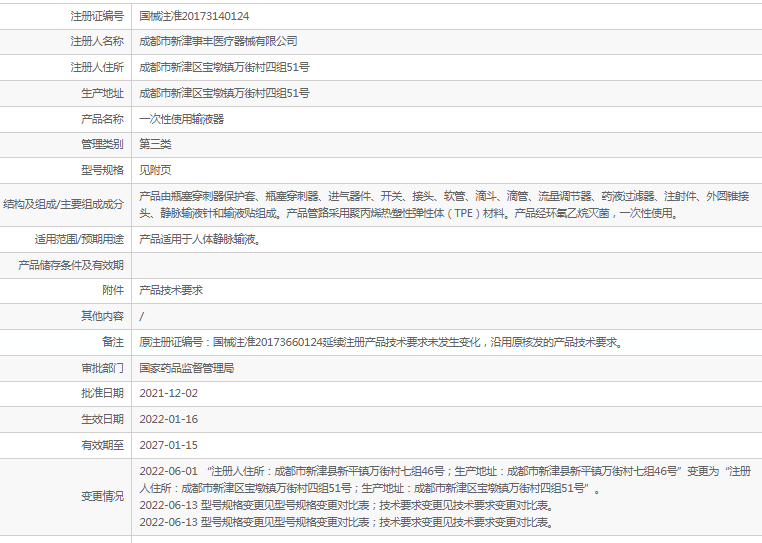Click approving department 国家药品监督管理局

(187, 368)
